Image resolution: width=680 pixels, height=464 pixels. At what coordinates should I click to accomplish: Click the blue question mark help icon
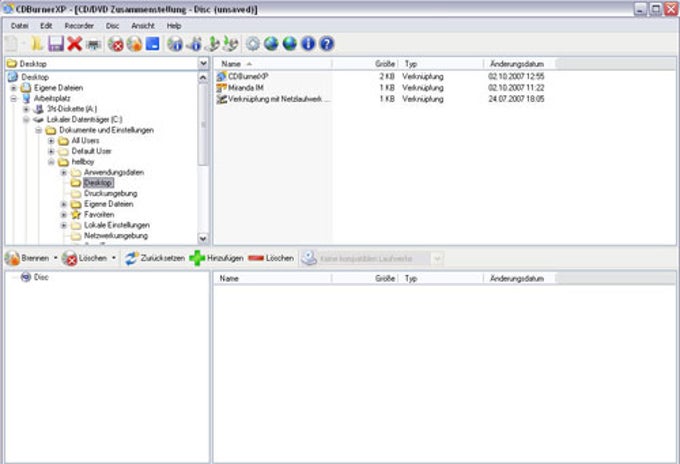coord(327,44)
